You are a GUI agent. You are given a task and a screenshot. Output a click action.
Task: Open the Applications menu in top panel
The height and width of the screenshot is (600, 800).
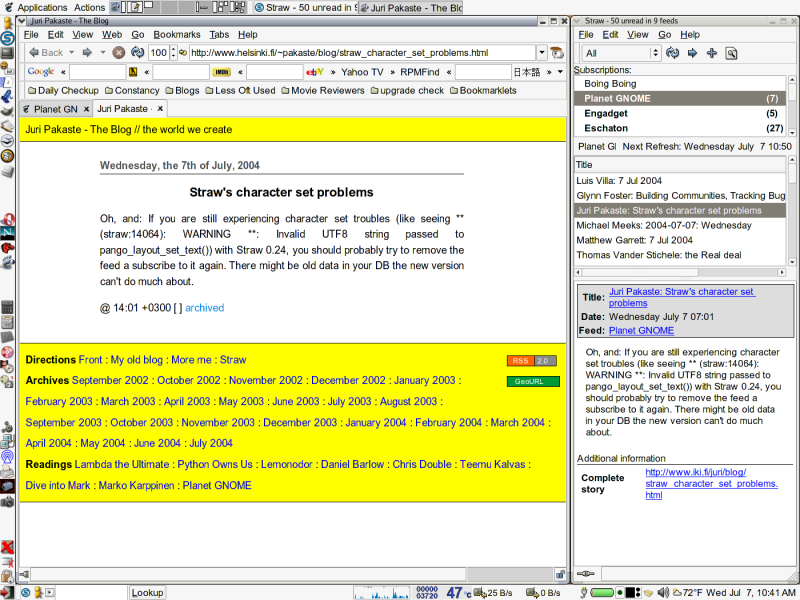(42, 8)
